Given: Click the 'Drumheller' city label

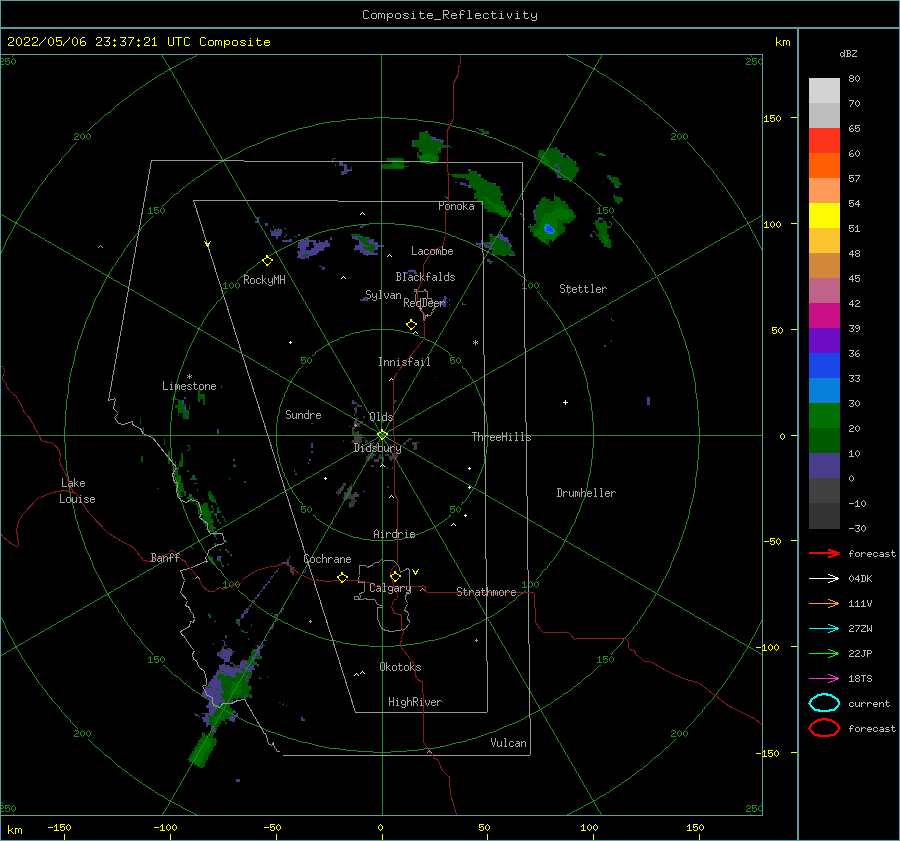Looking at the screenshot, I should (x=586, y=493).
